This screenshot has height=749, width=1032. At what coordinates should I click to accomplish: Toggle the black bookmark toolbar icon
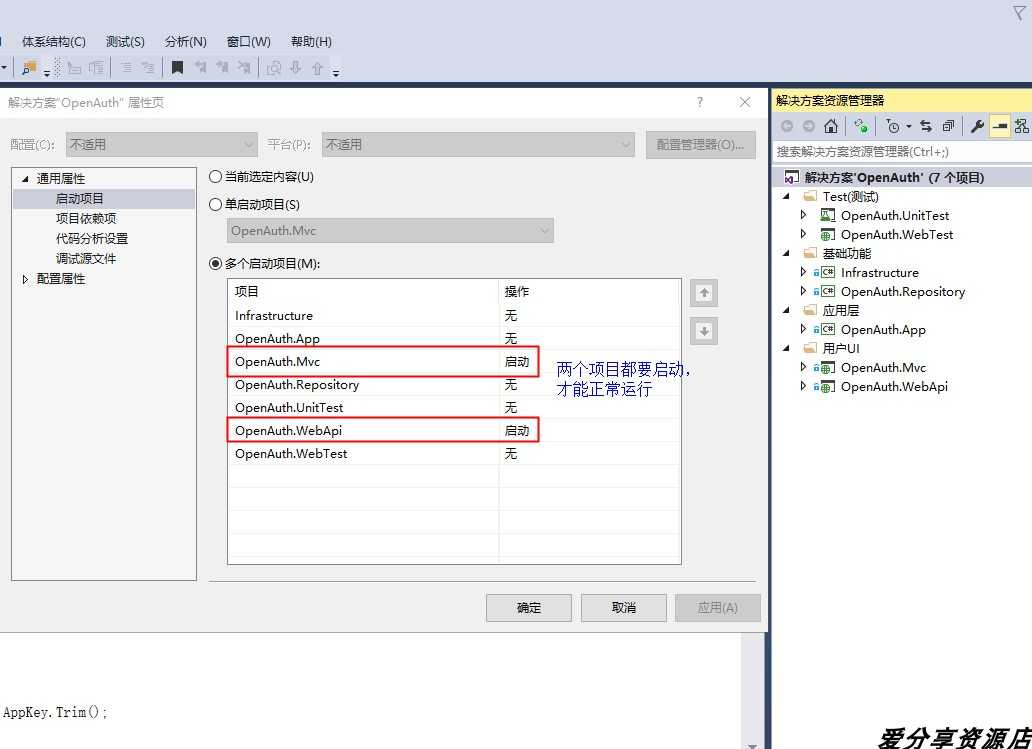177,67
